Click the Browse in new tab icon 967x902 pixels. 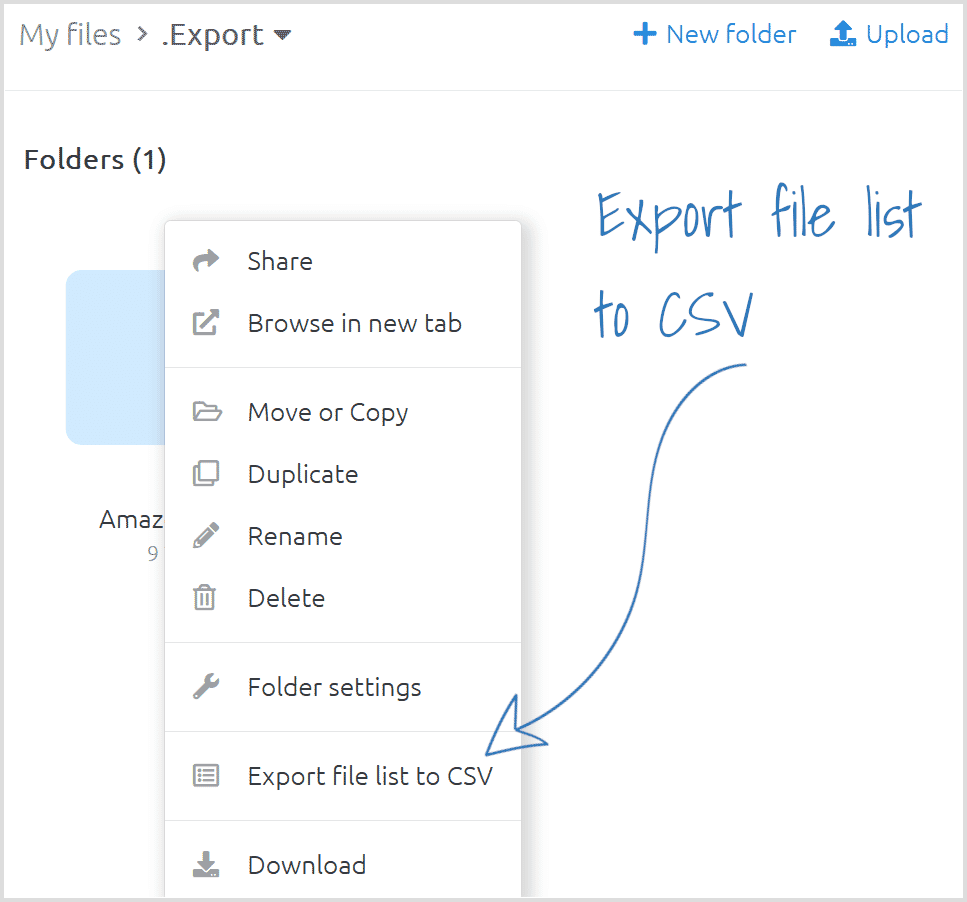tap(205, 323)
